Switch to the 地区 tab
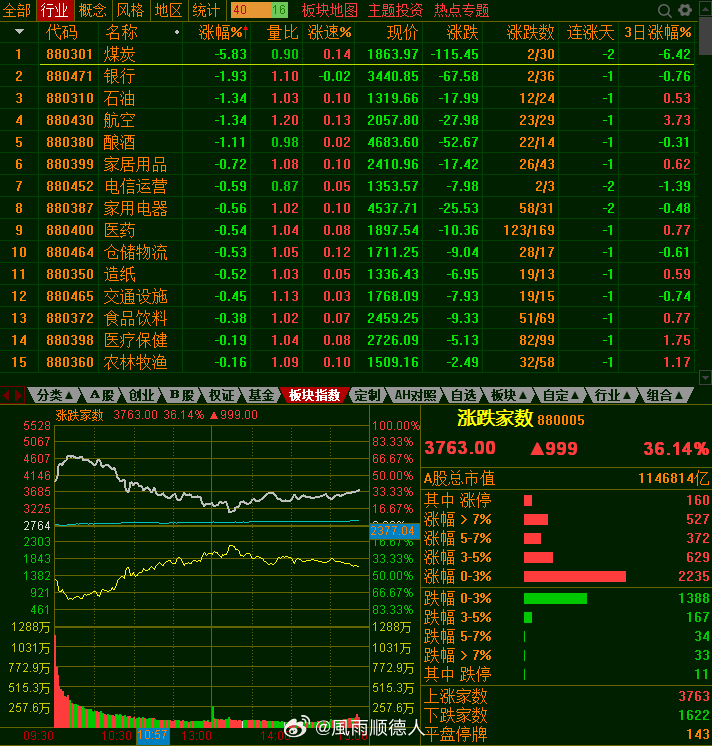The image size is (712, 746). 168,10
